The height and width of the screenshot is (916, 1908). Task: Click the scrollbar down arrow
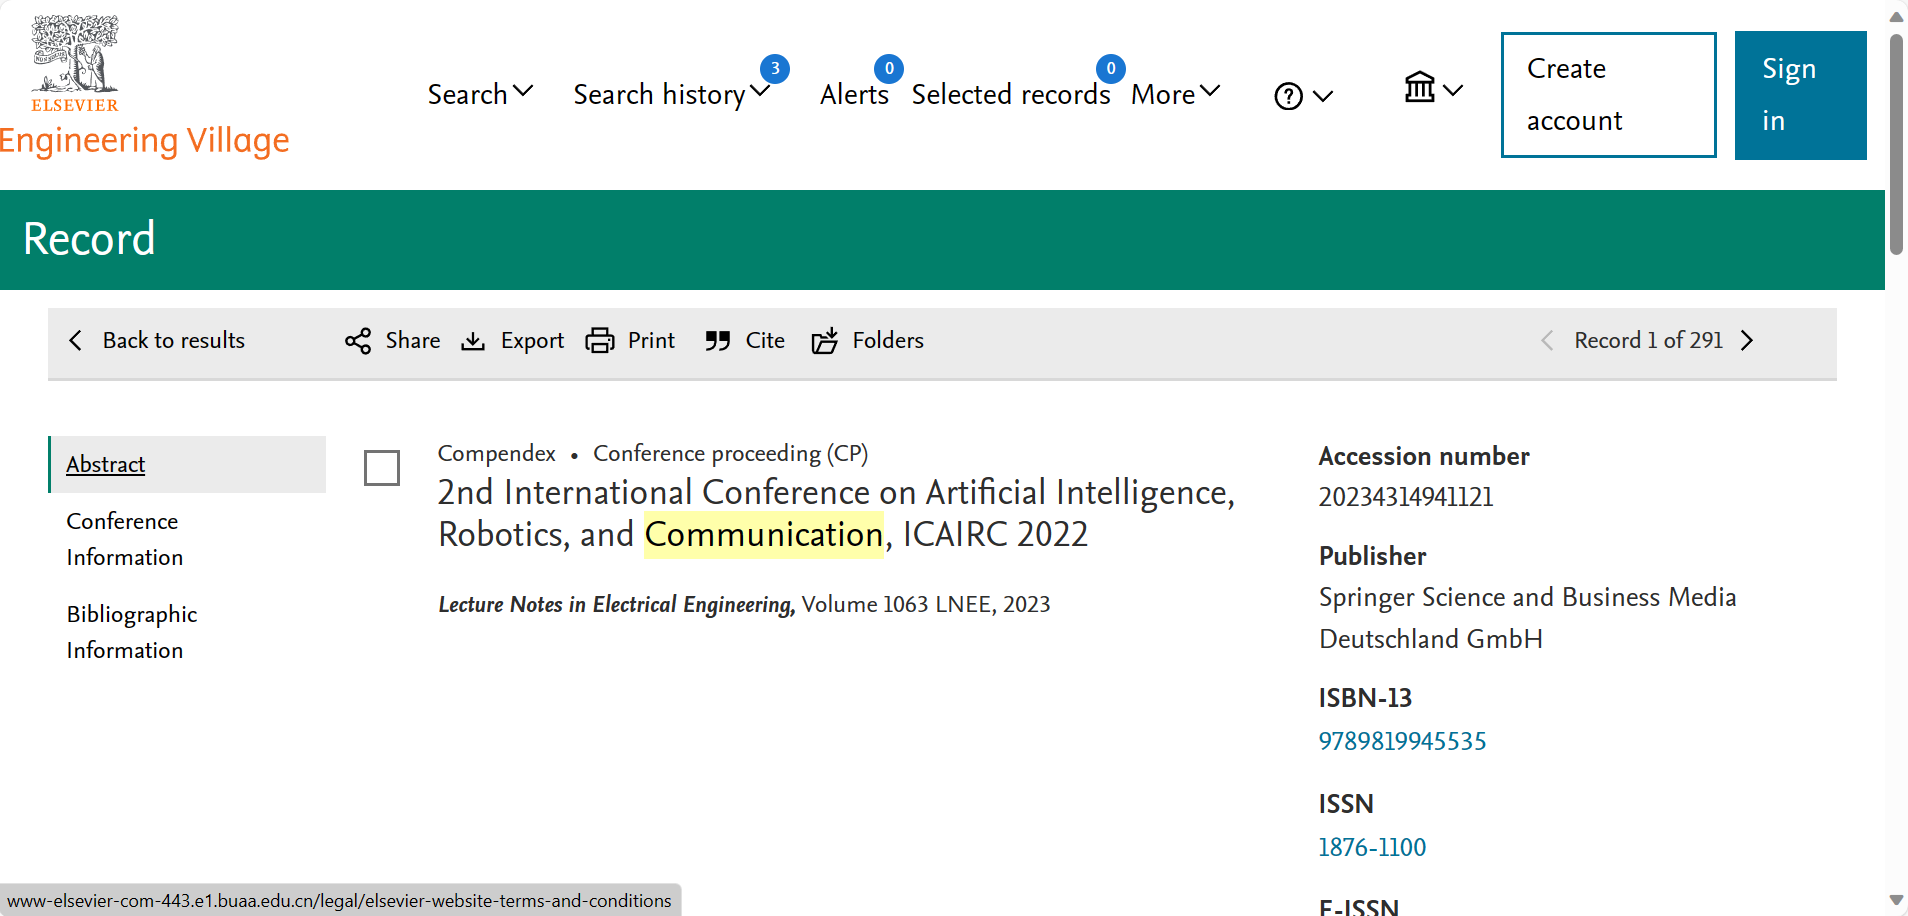(x=1896, y=900)
